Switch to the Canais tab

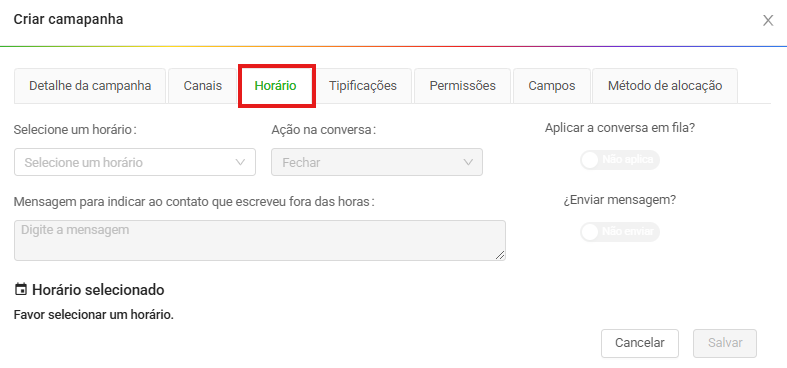[x=203, y=86]
